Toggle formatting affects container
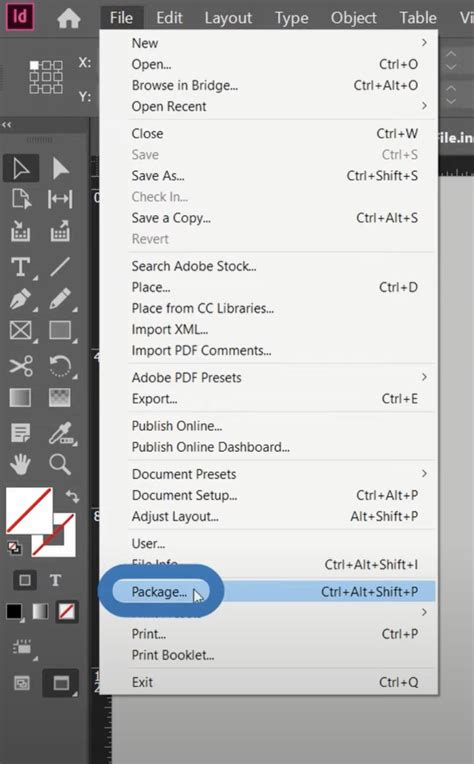 click(24, 580)
